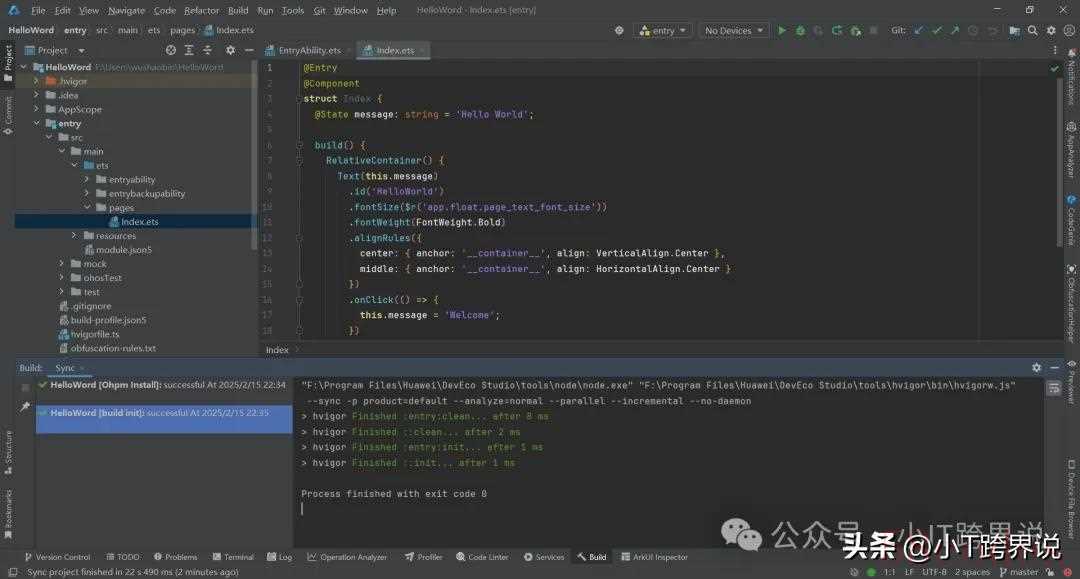This screenshot has width=1080, height=579.
Task: Expand the resources folder
Action: coord(74,235)
